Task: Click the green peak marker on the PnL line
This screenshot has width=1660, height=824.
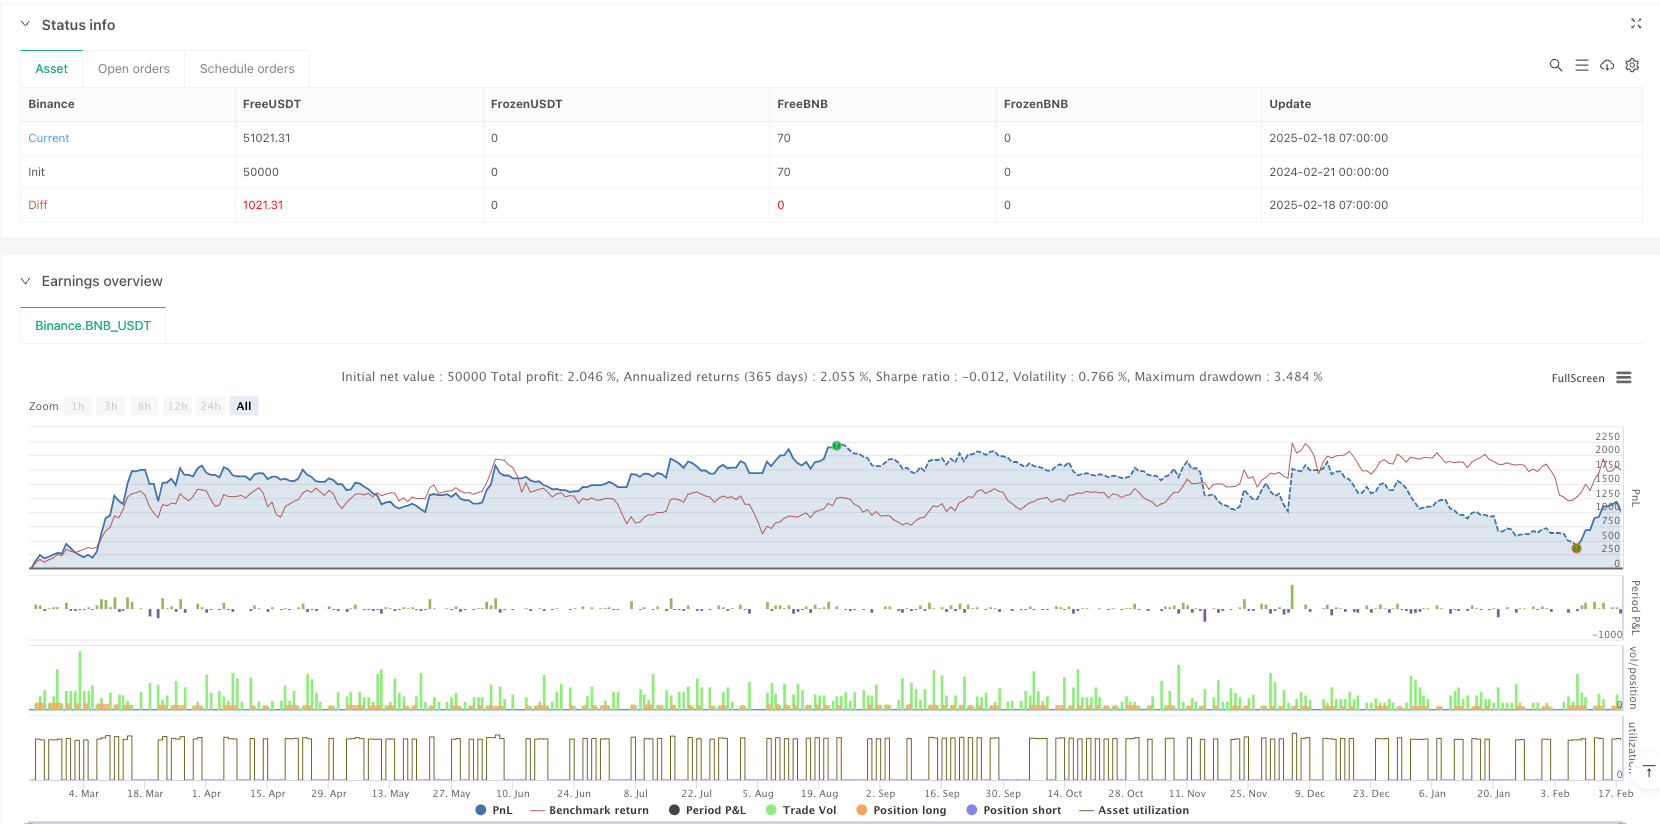Action: (x=837, y=446)
